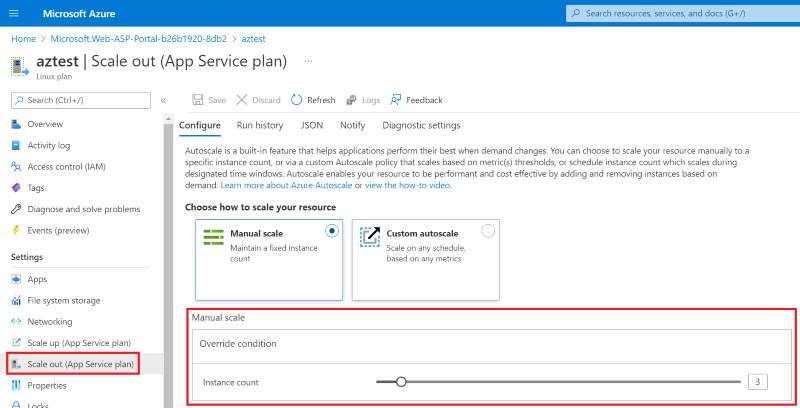Switch to the Run history tab
Screen dimensions: 800x408
[x=259, y=126]
